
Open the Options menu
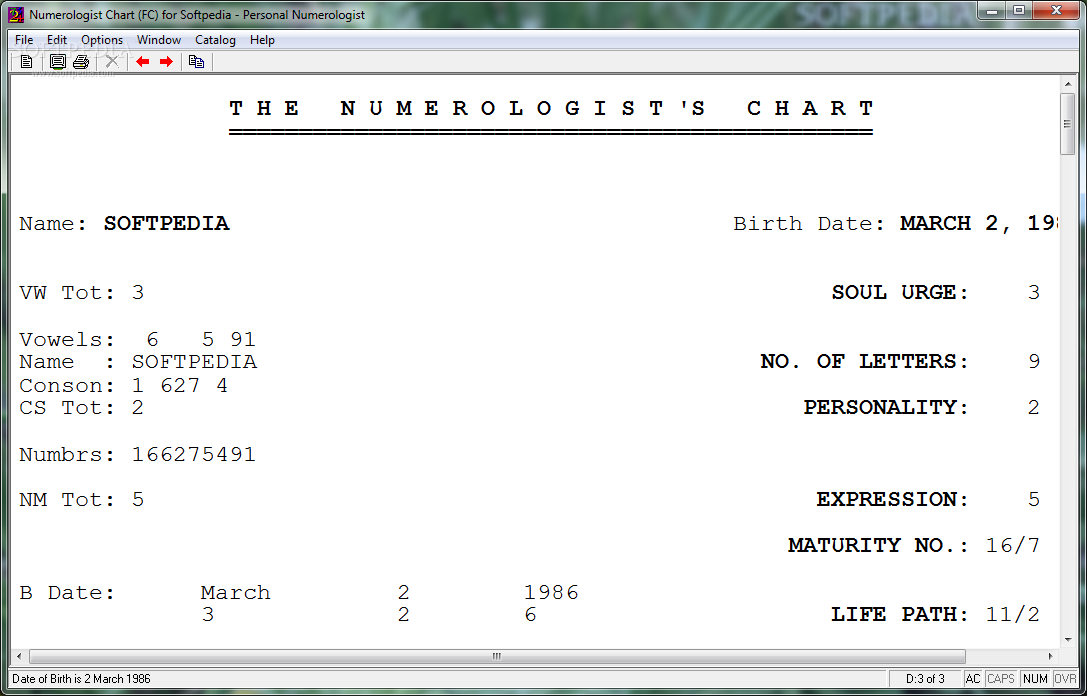click(102, 40)
